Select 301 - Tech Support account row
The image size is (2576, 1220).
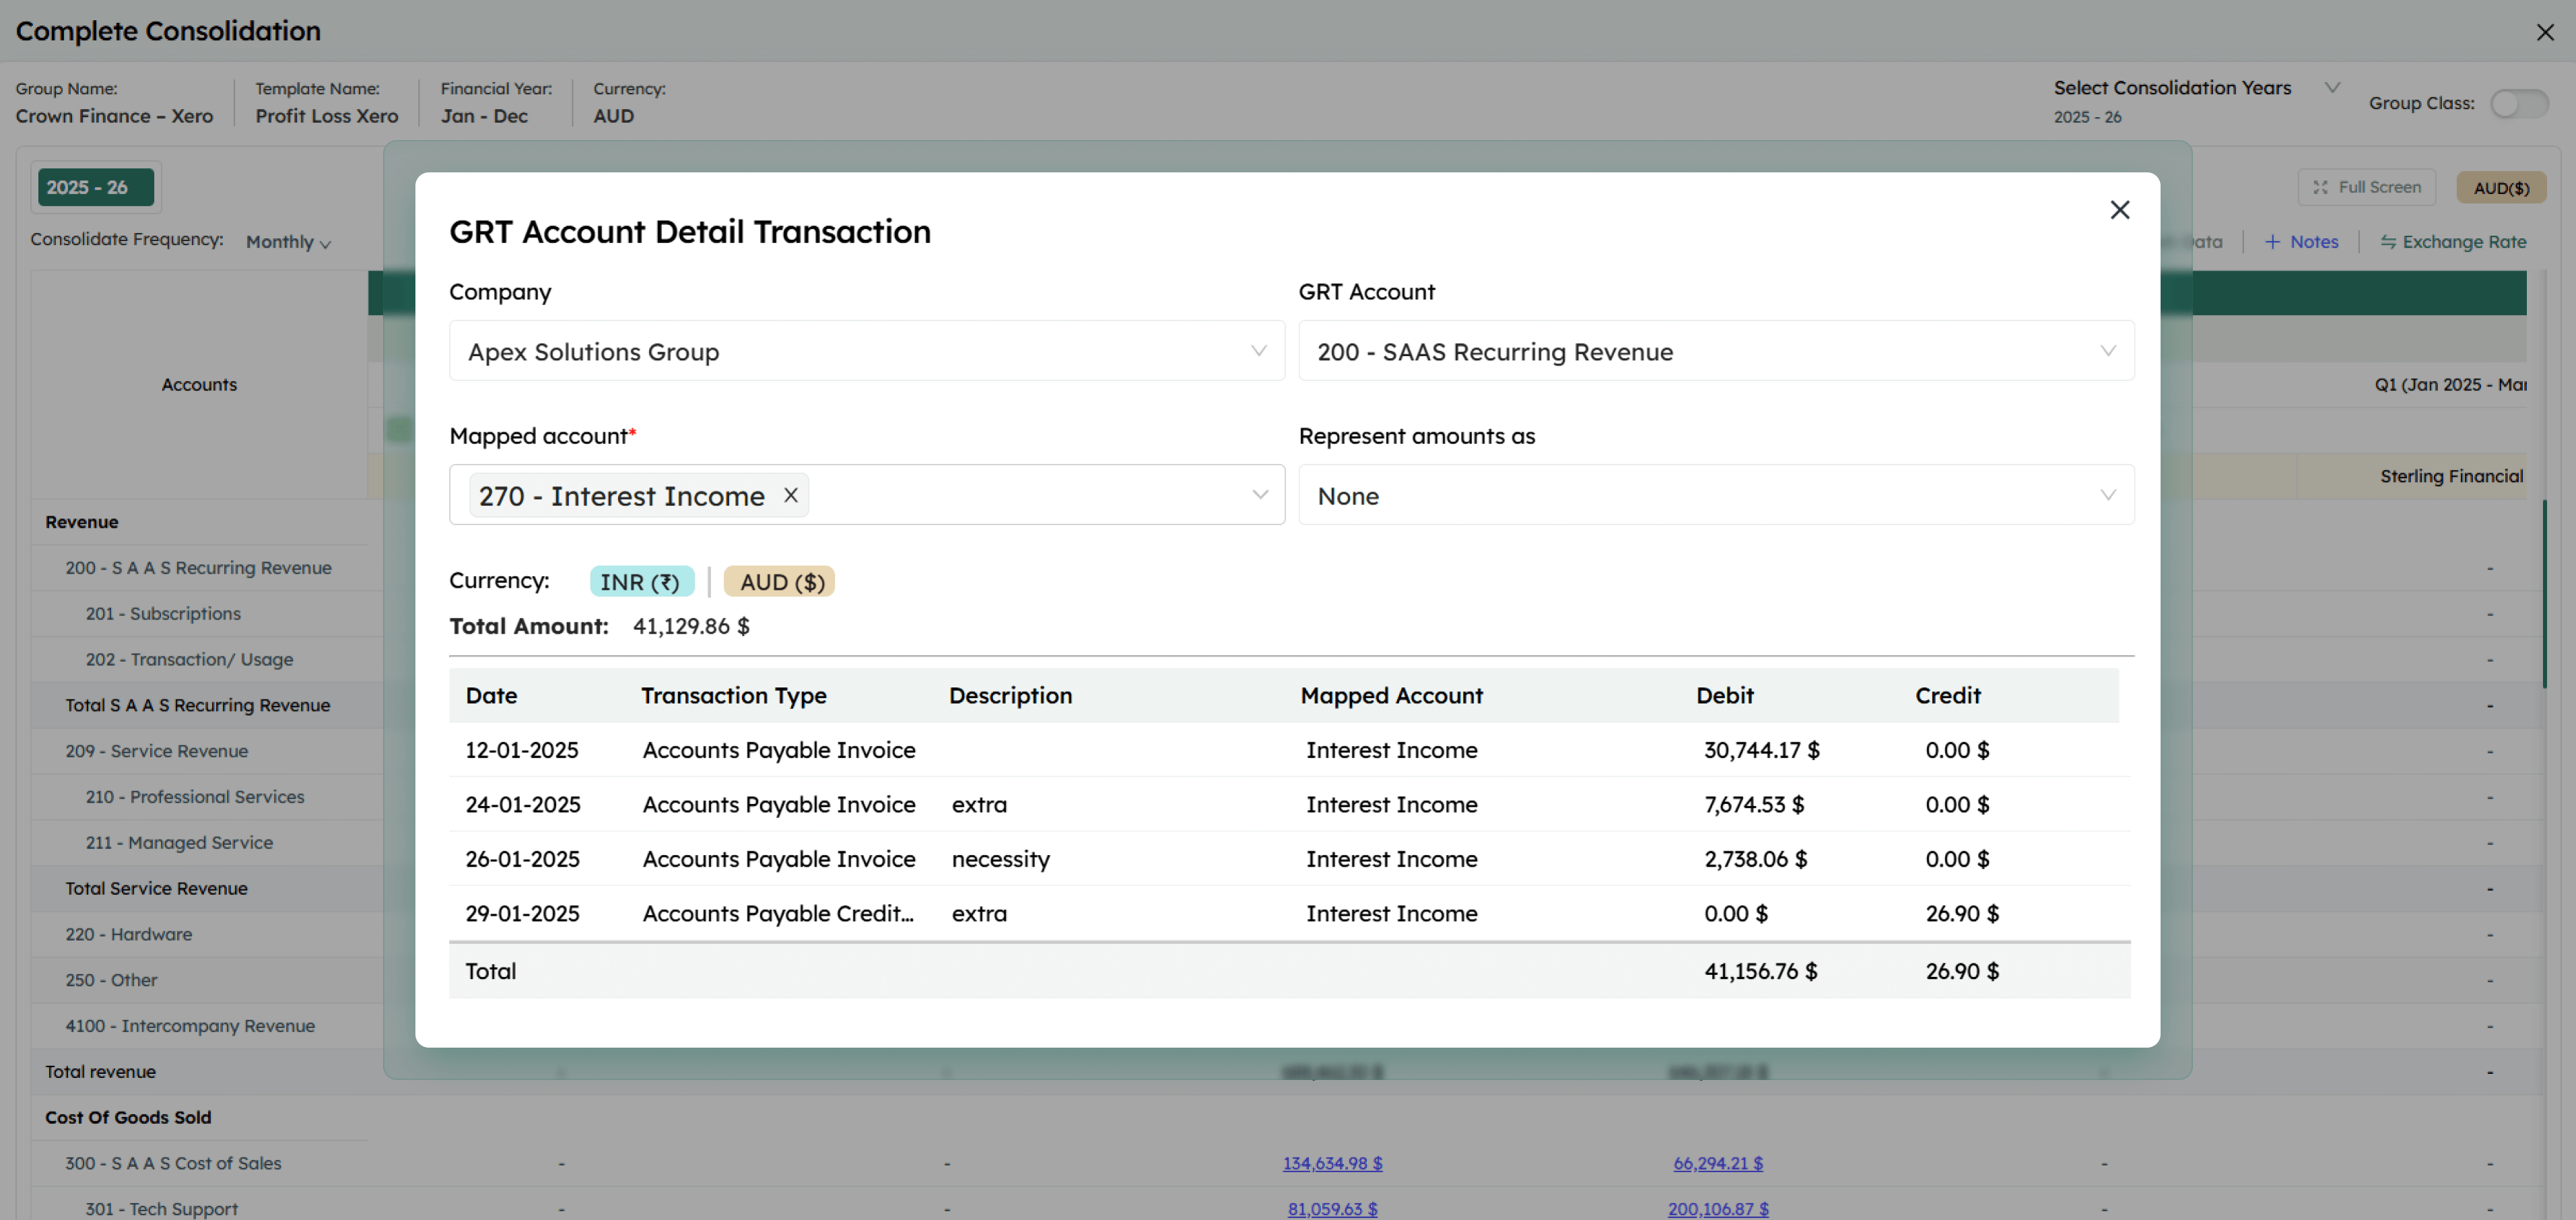[161, 1209]
